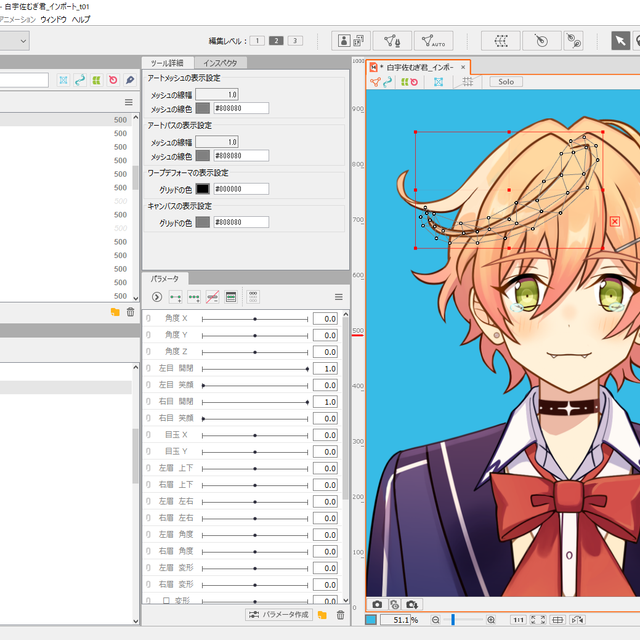Image resolution: width=640 pixels, height=640 pixels.
Task: Click the グリッドの色 black color swatch
Action: pos(202,188)
